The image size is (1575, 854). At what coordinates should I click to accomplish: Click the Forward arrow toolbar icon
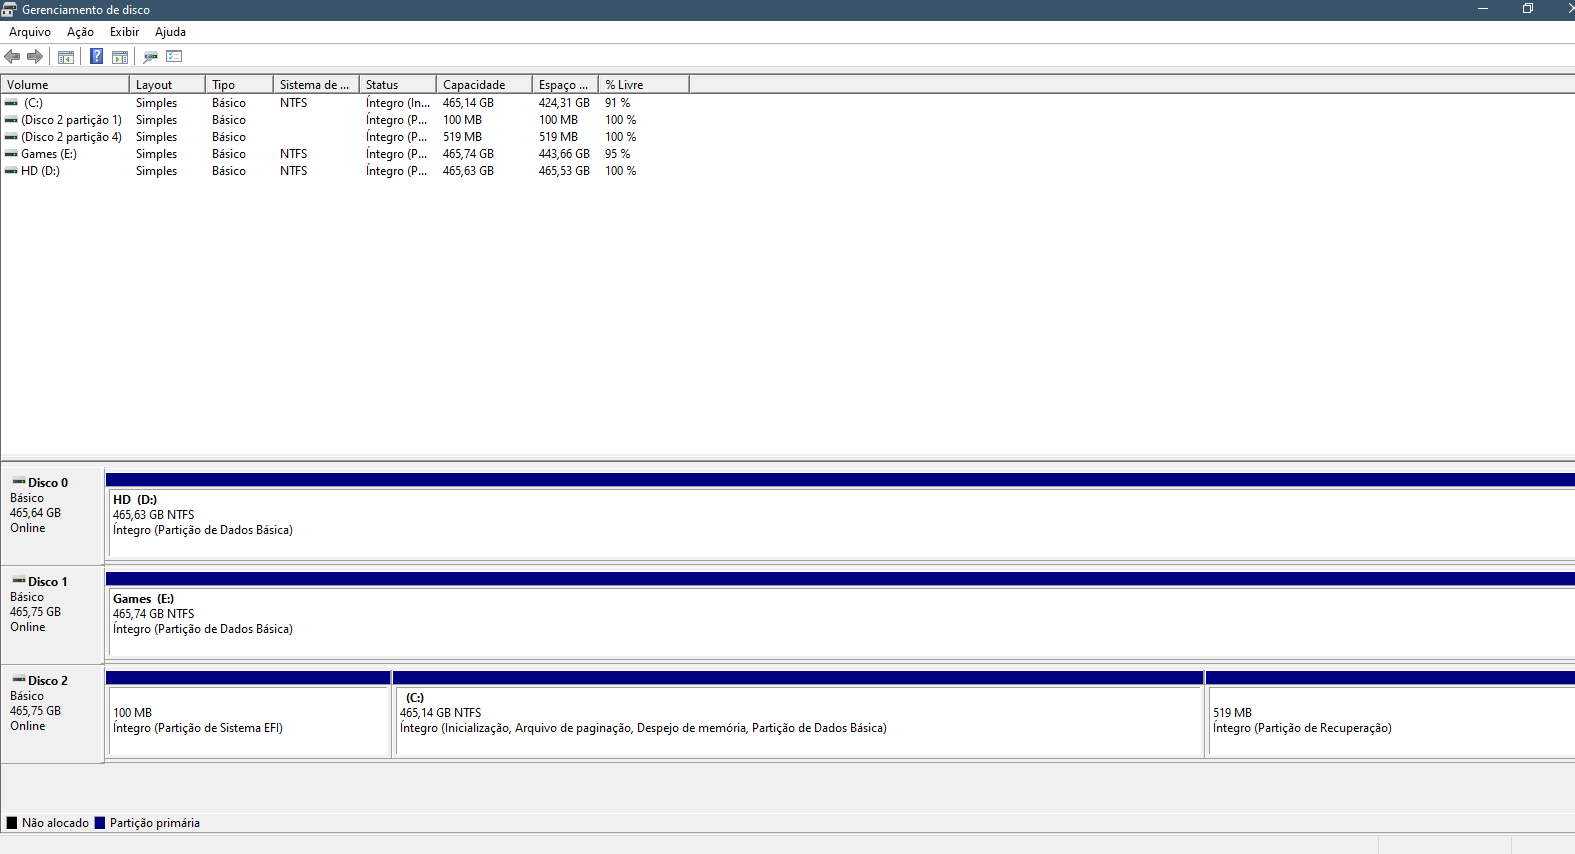[35, 57]
